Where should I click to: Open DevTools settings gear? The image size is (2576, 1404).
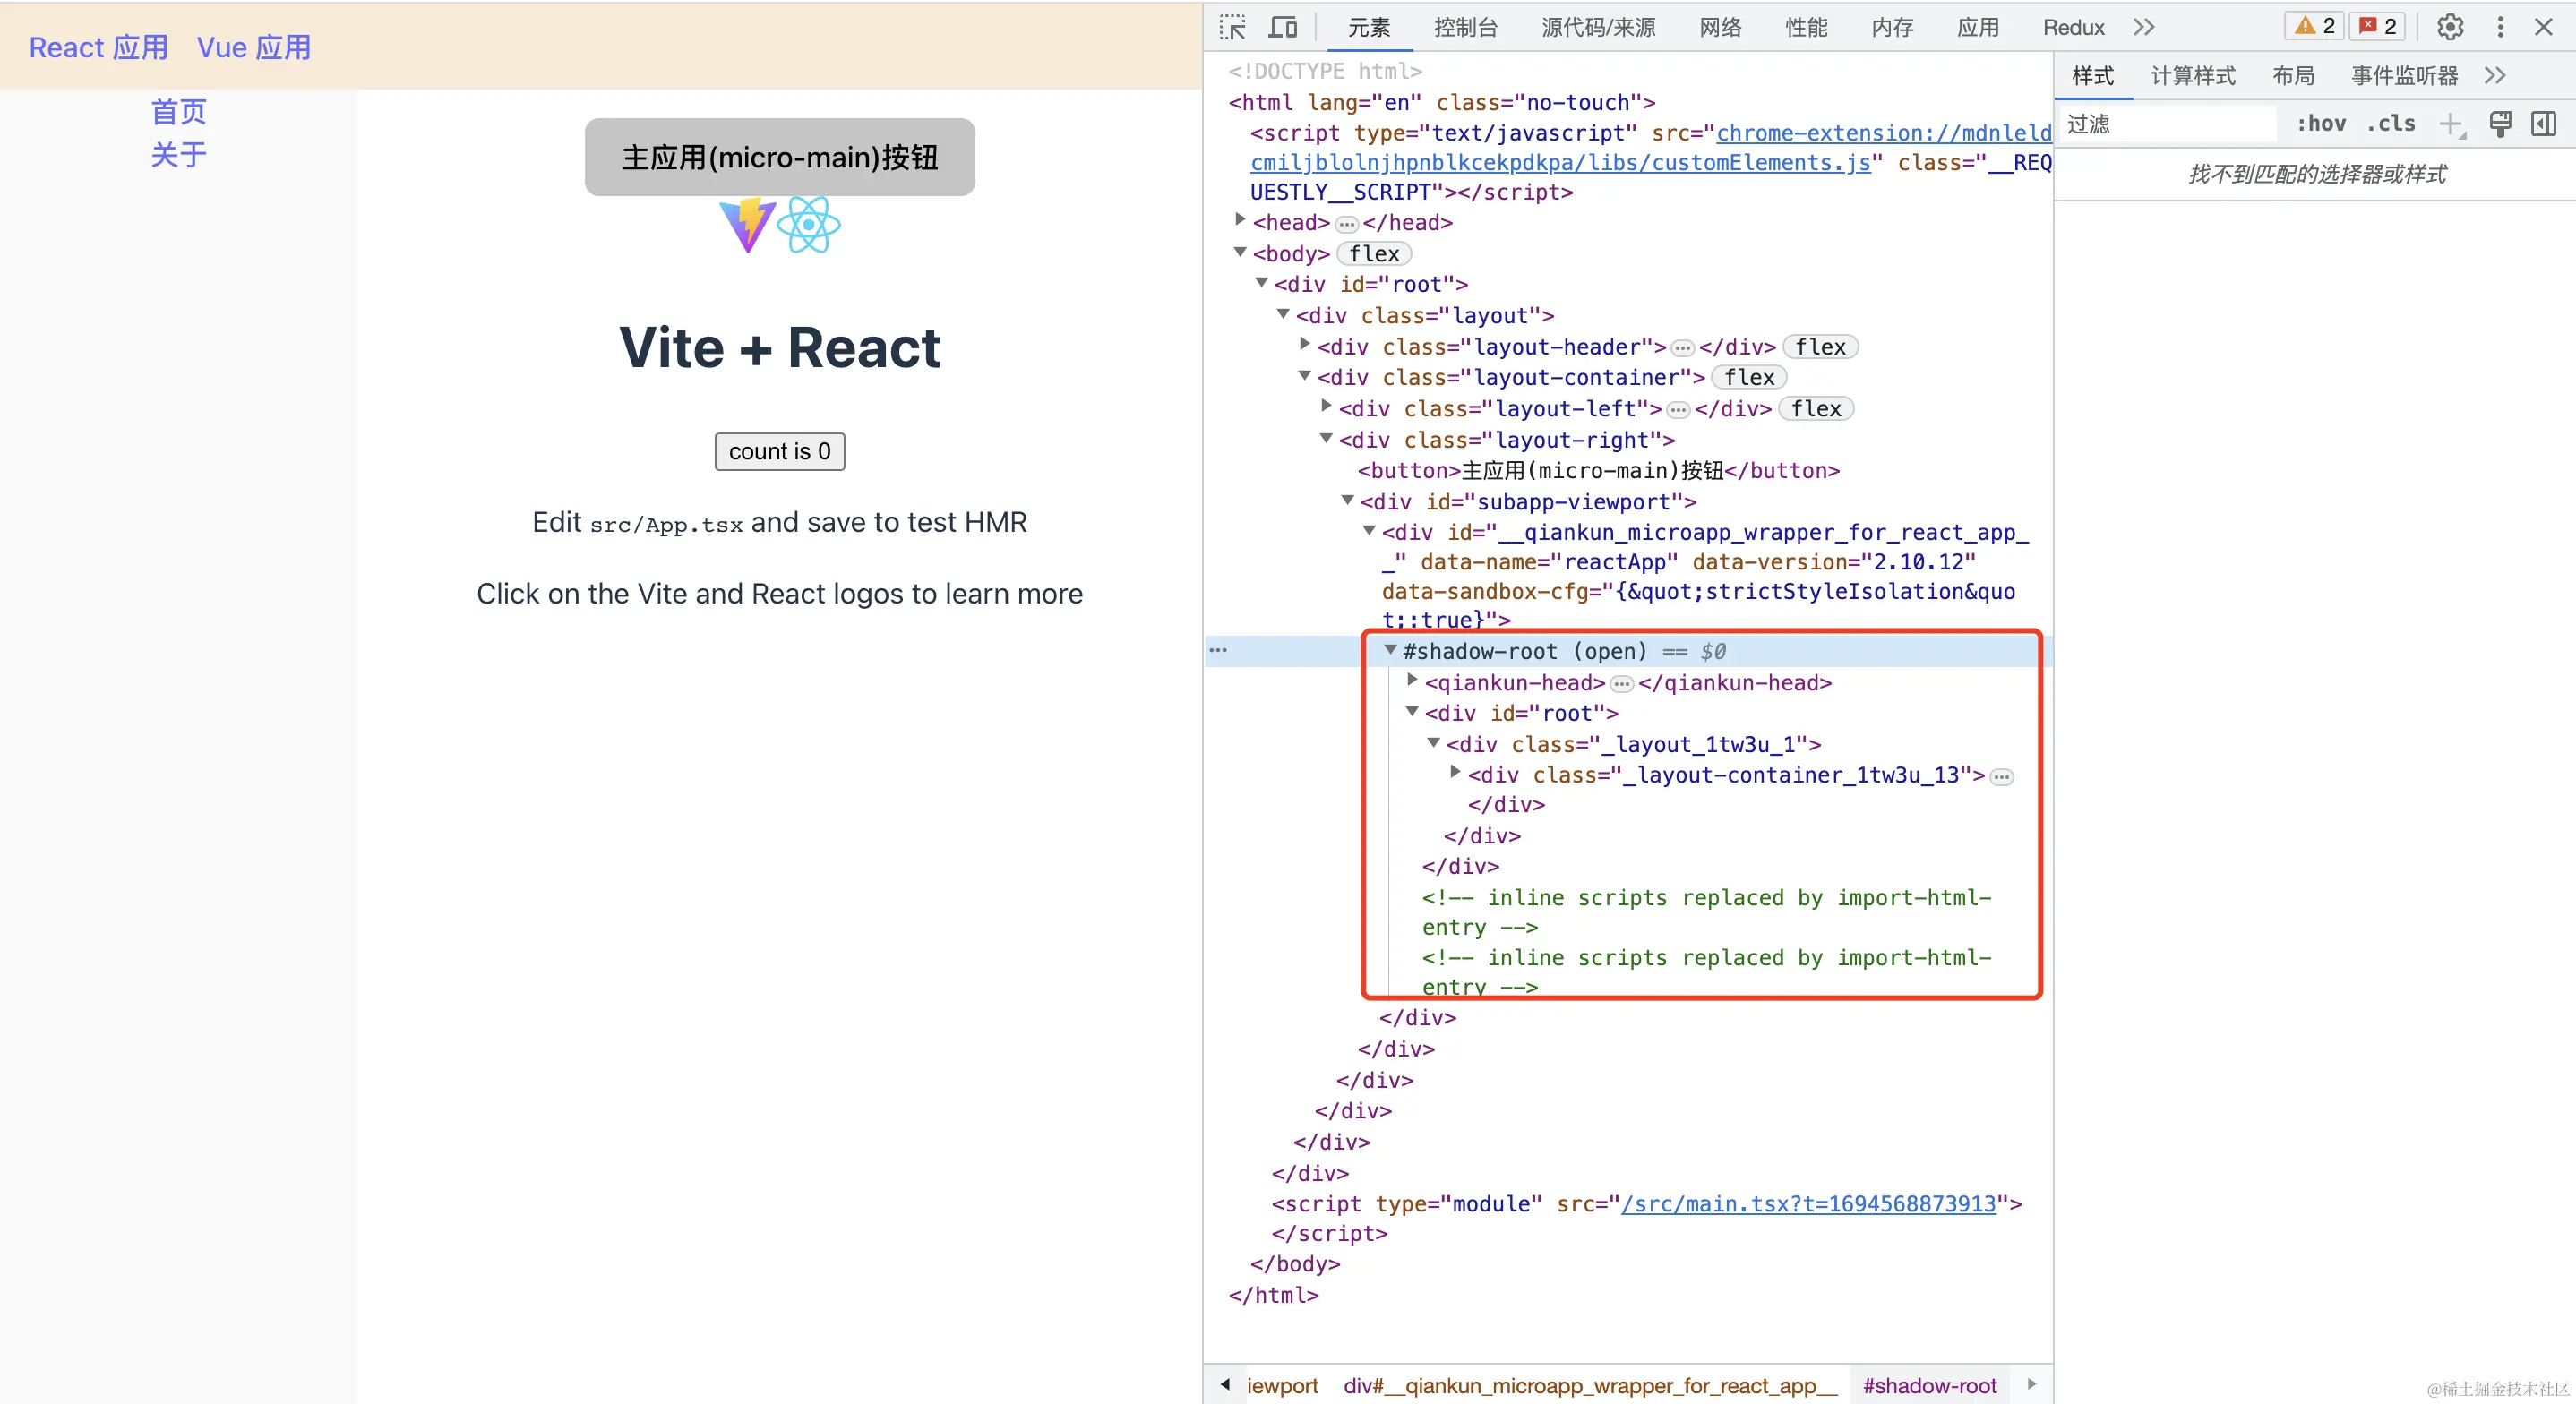(x=2450, y=27)
